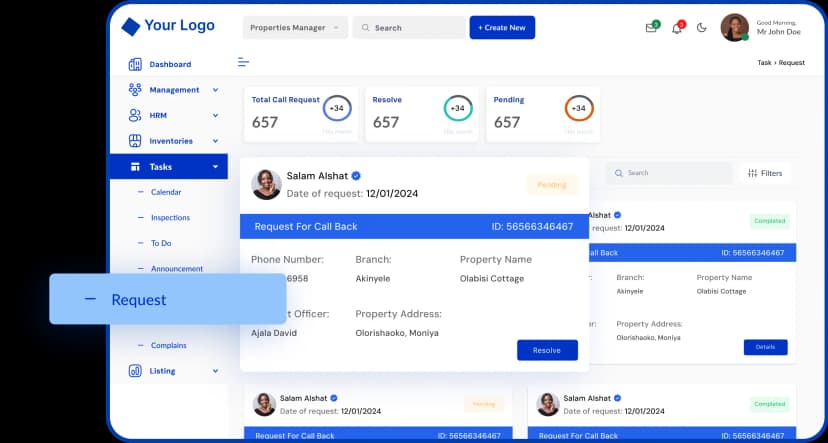
Task: Collapse sidebar with hamburger menu icon
Action: pos(243,62)
